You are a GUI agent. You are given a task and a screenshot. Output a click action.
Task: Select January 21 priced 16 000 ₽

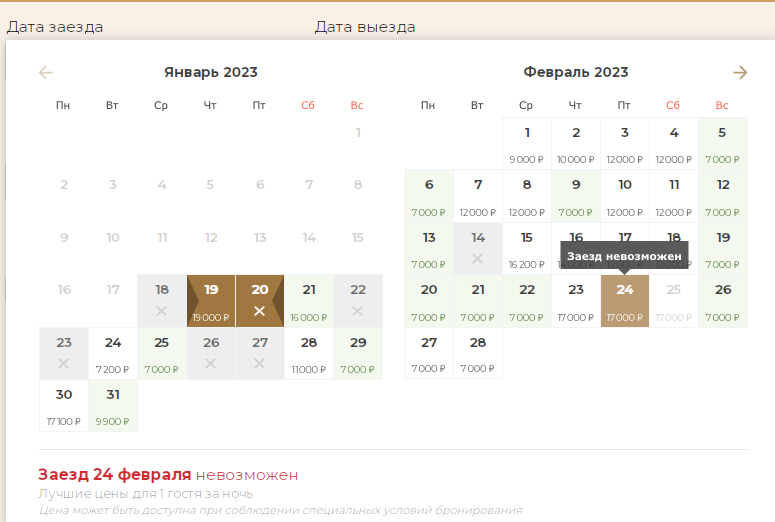tap(309, 300)
